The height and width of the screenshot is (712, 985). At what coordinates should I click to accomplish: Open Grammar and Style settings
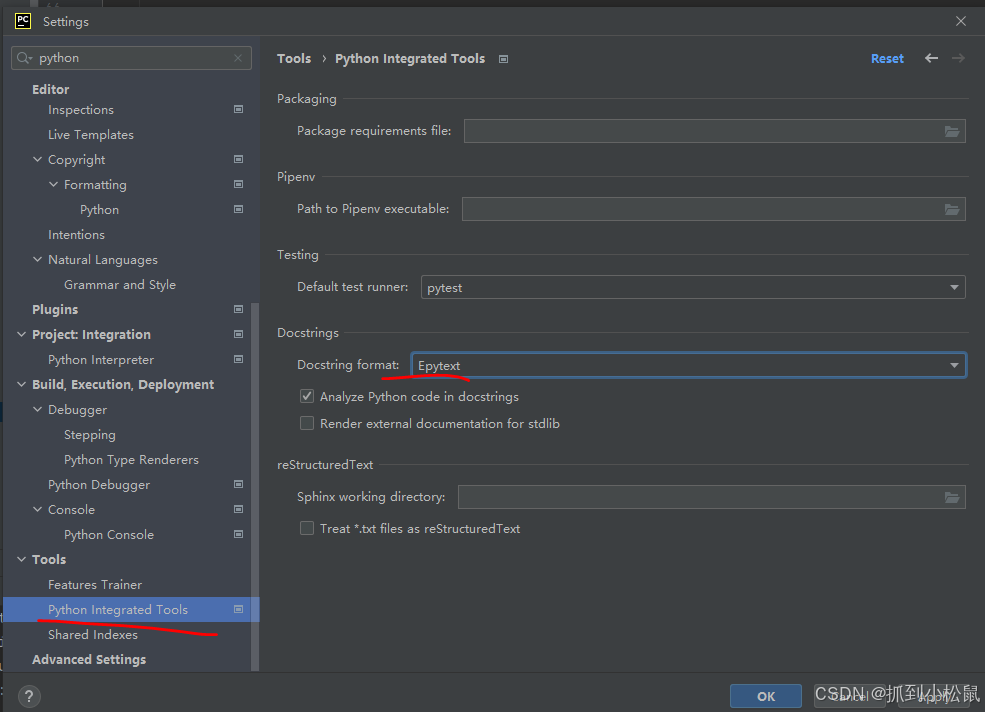click(x=120, y=285)
